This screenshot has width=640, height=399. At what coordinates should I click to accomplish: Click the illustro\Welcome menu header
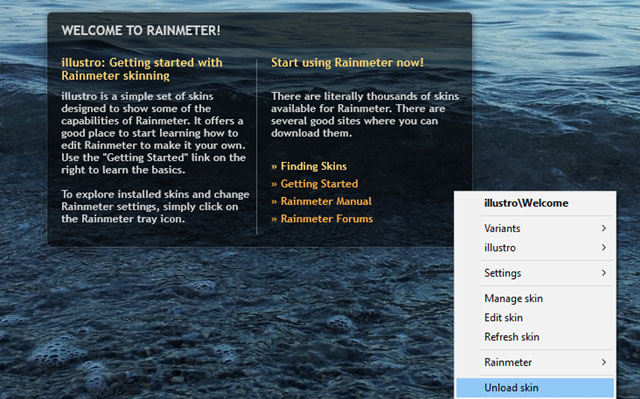pos(526,203)
